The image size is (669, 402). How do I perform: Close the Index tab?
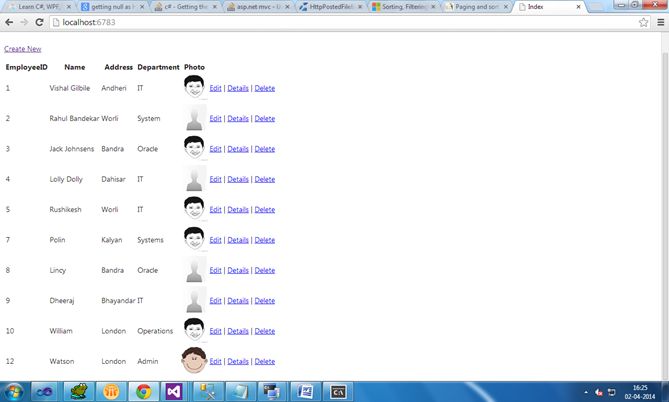click(x=578, y=7)
